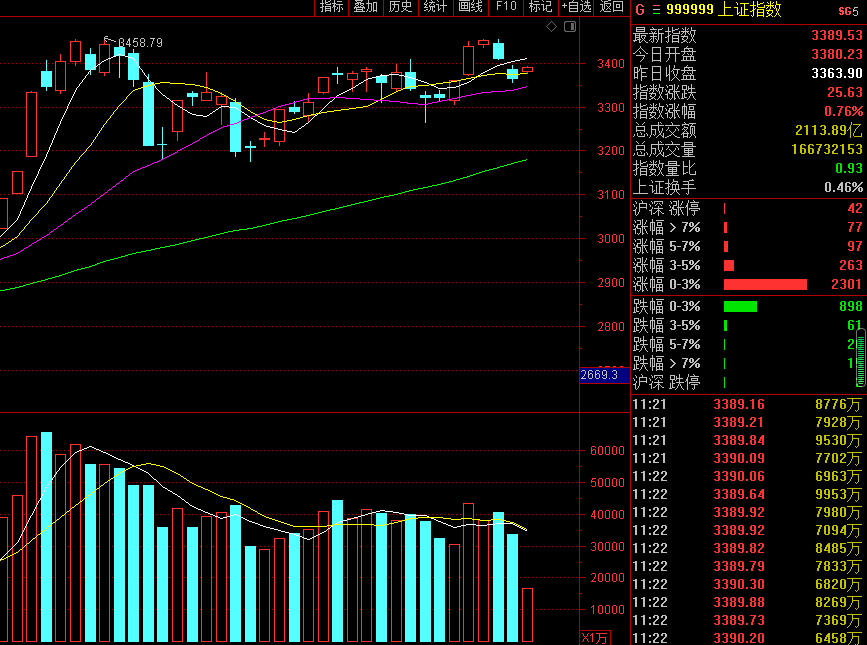Open the 统计 statistics tool
The width and height of the screenshot is (867, 645).
pyautogui.click(x=435, y=7)
